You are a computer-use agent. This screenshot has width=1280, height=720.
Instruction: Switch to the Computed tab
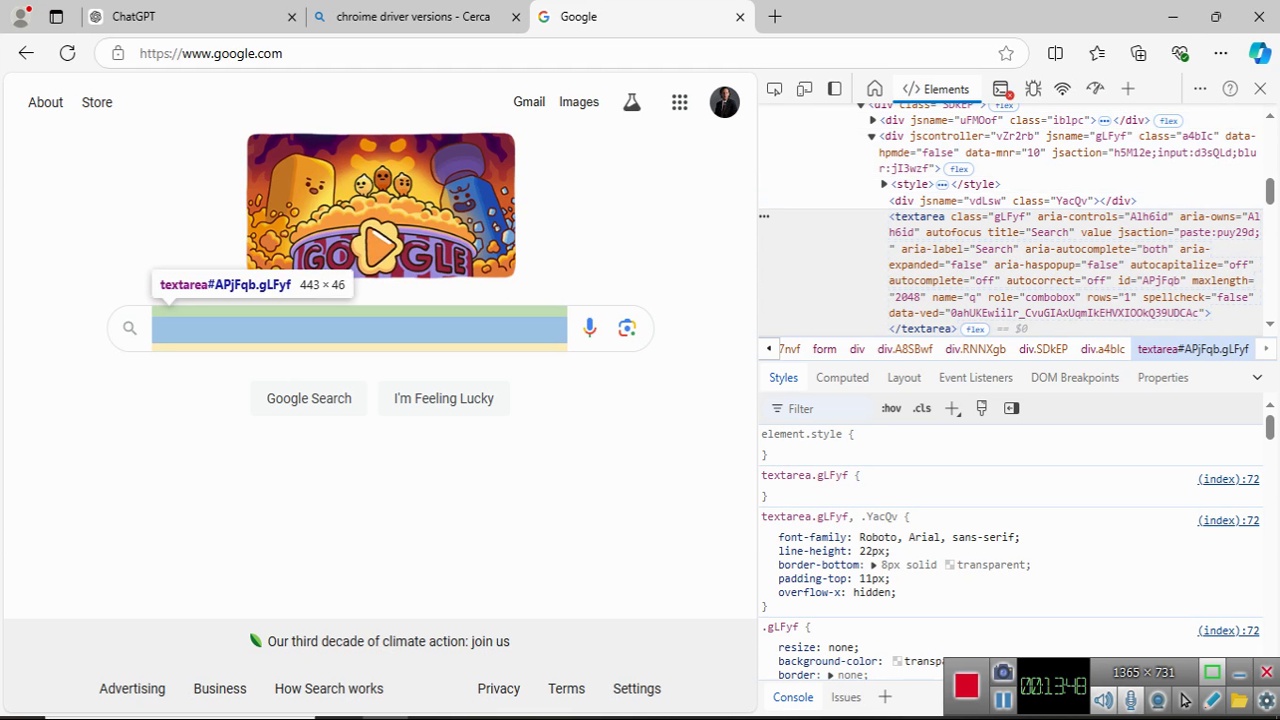pyautogui.click(x=842, y=378)
